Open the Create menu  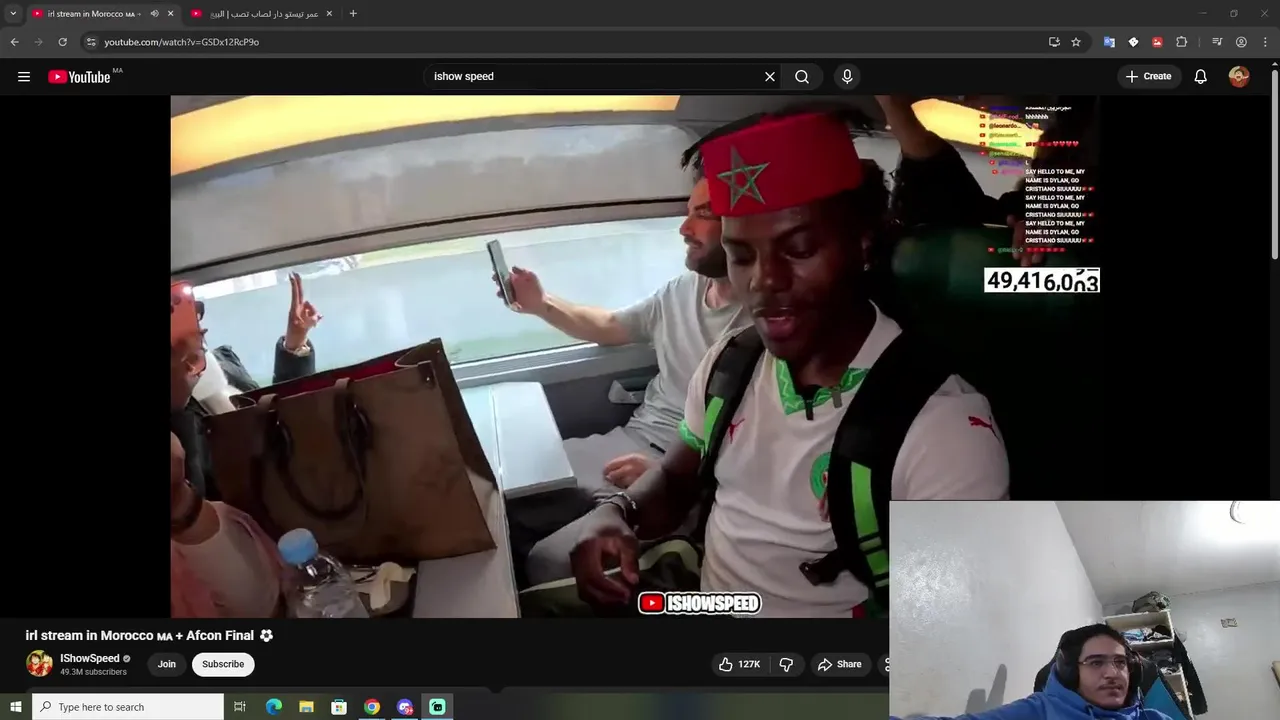[x=1148, y=77]
